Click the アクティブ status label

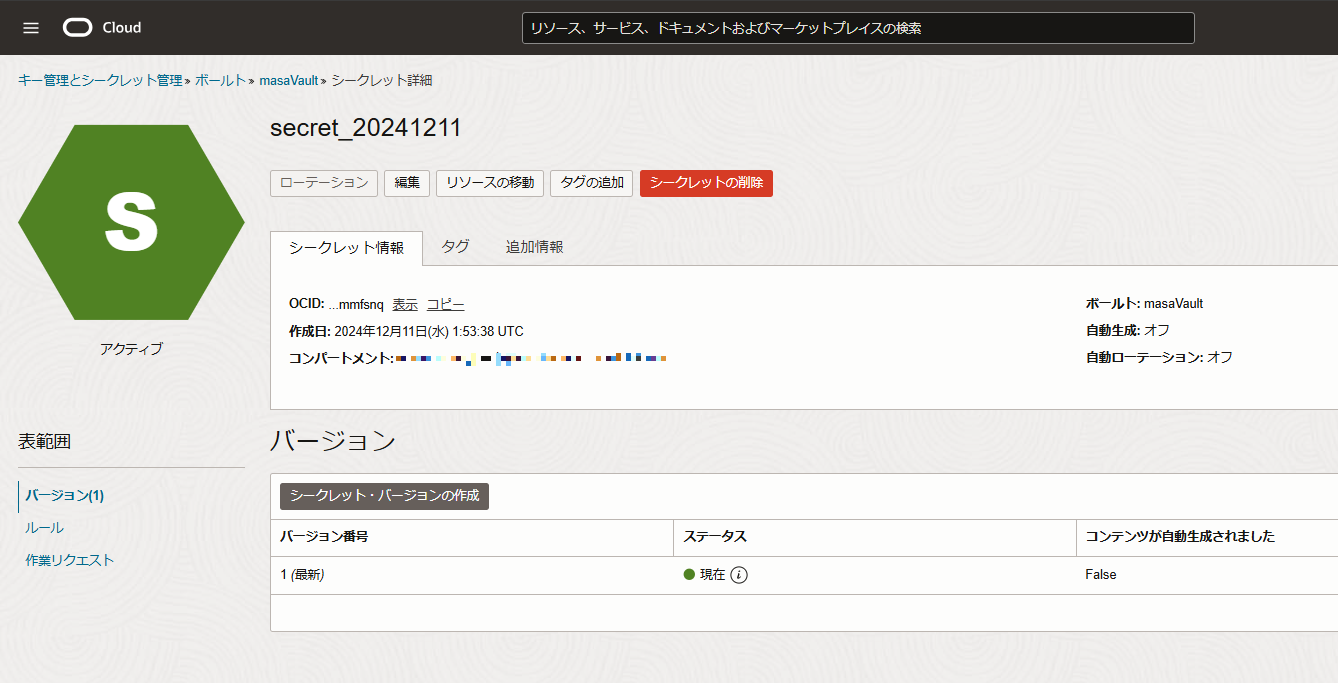pyautogui.click(x=131, y=349)
